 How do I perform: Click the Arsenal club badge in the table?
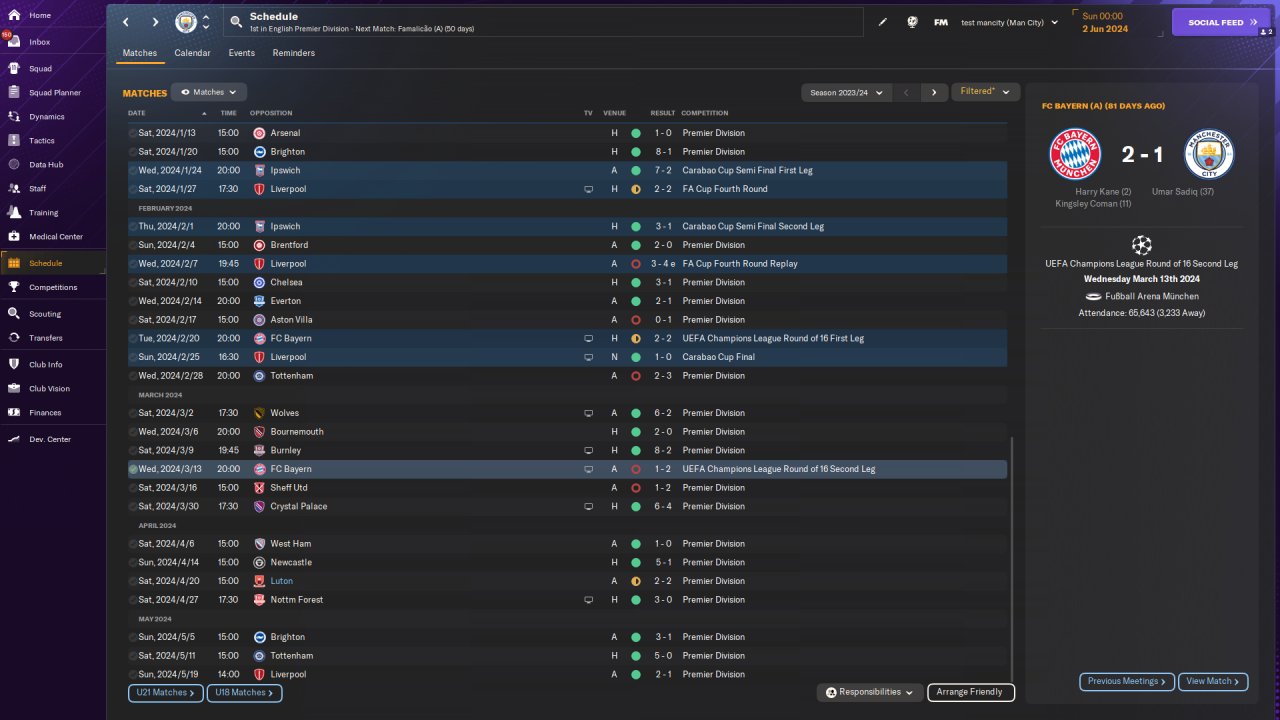coord(259,133)
